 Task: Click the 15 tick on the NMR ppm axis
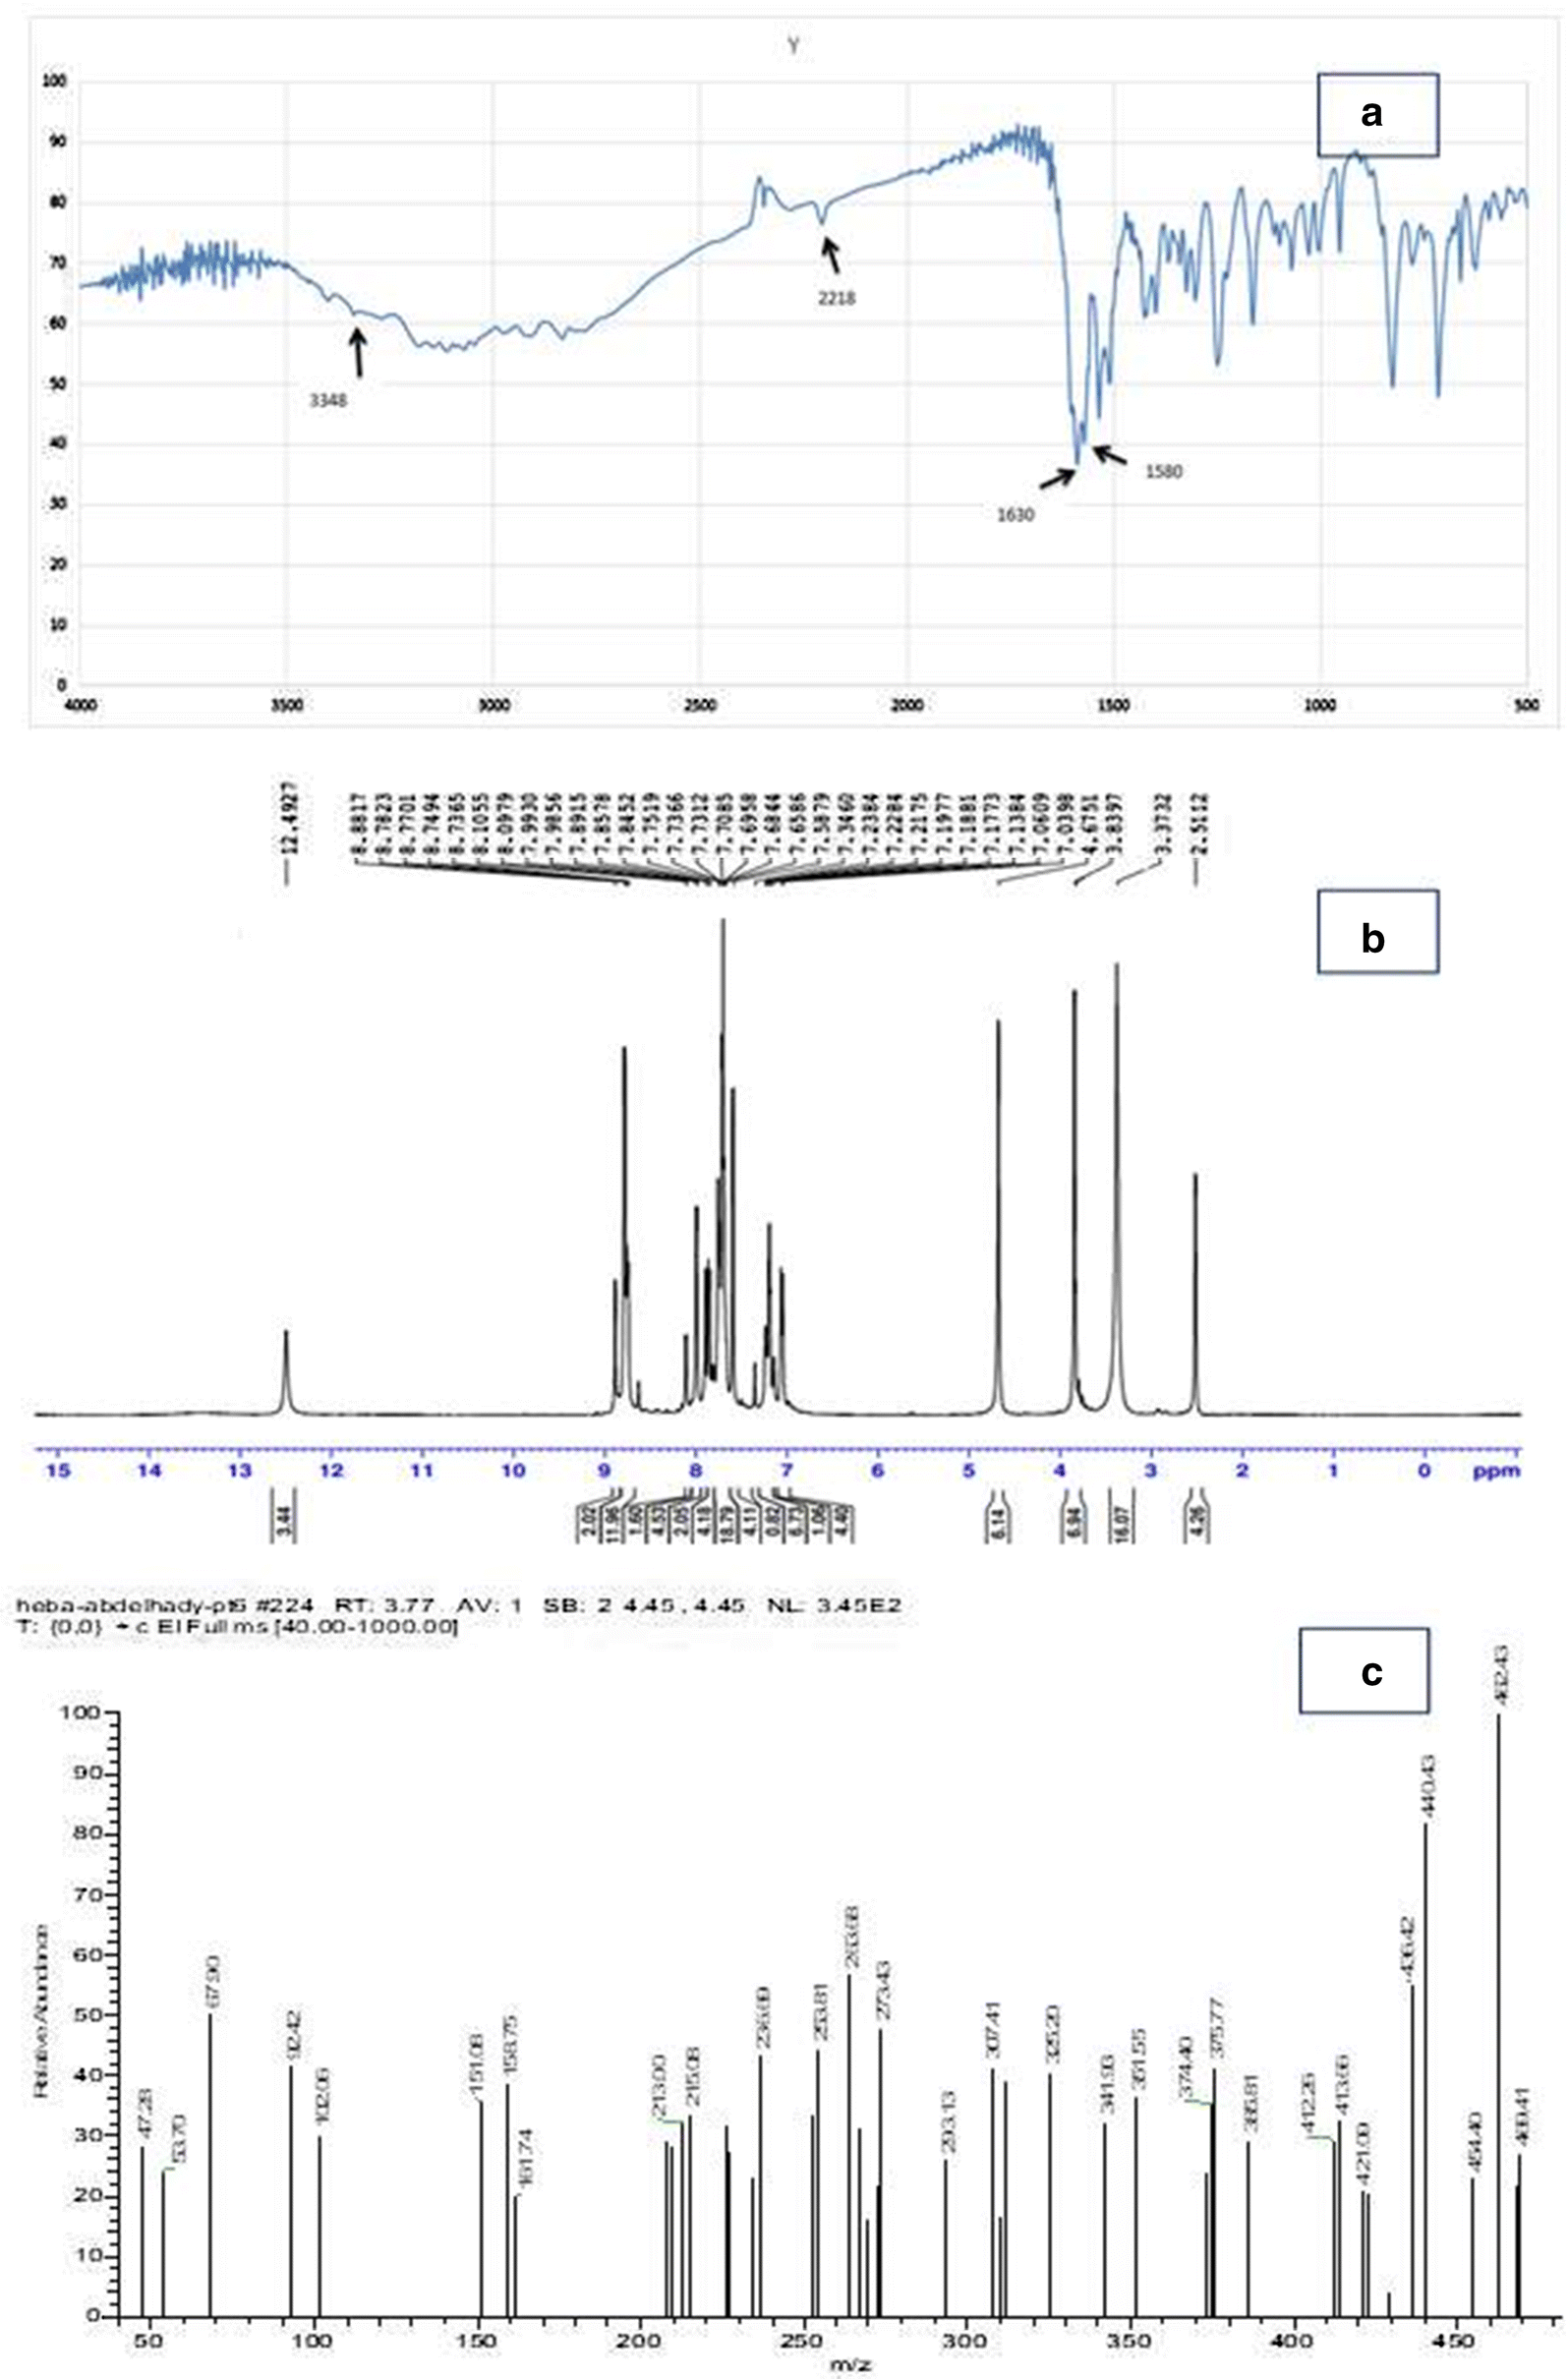(x=59, y=1470)
